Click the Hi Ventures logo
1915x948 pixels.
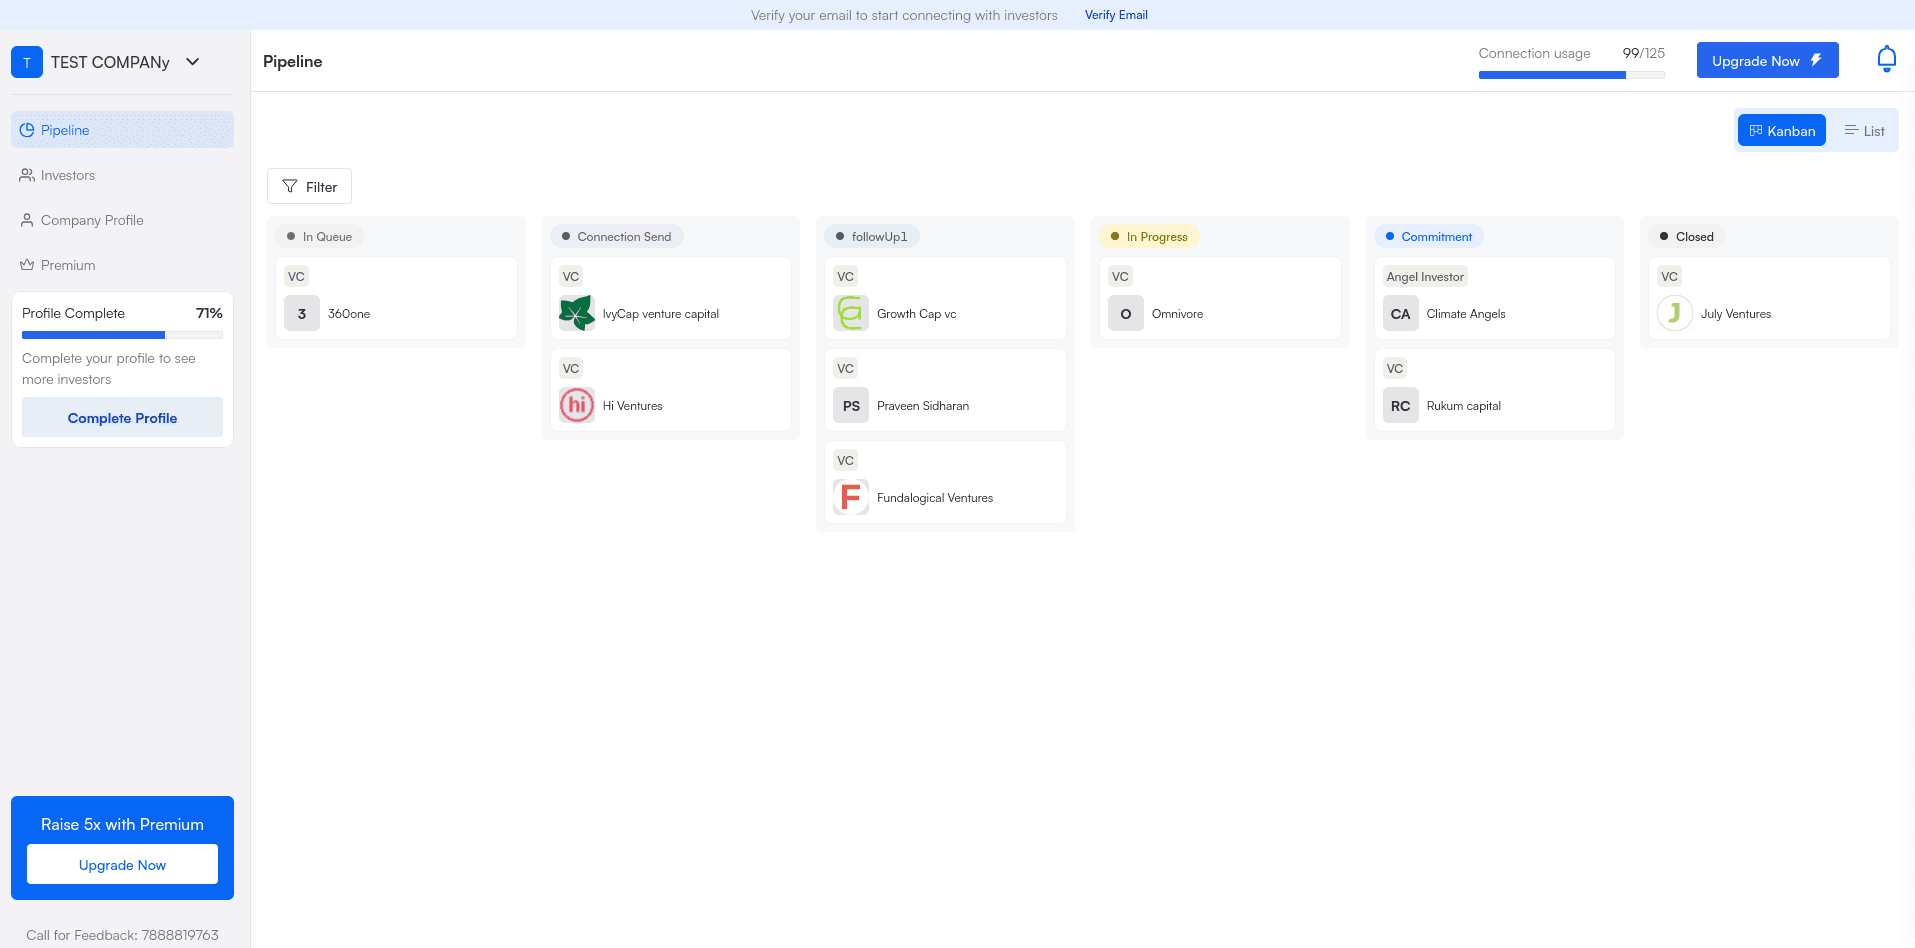coord(577,405)
